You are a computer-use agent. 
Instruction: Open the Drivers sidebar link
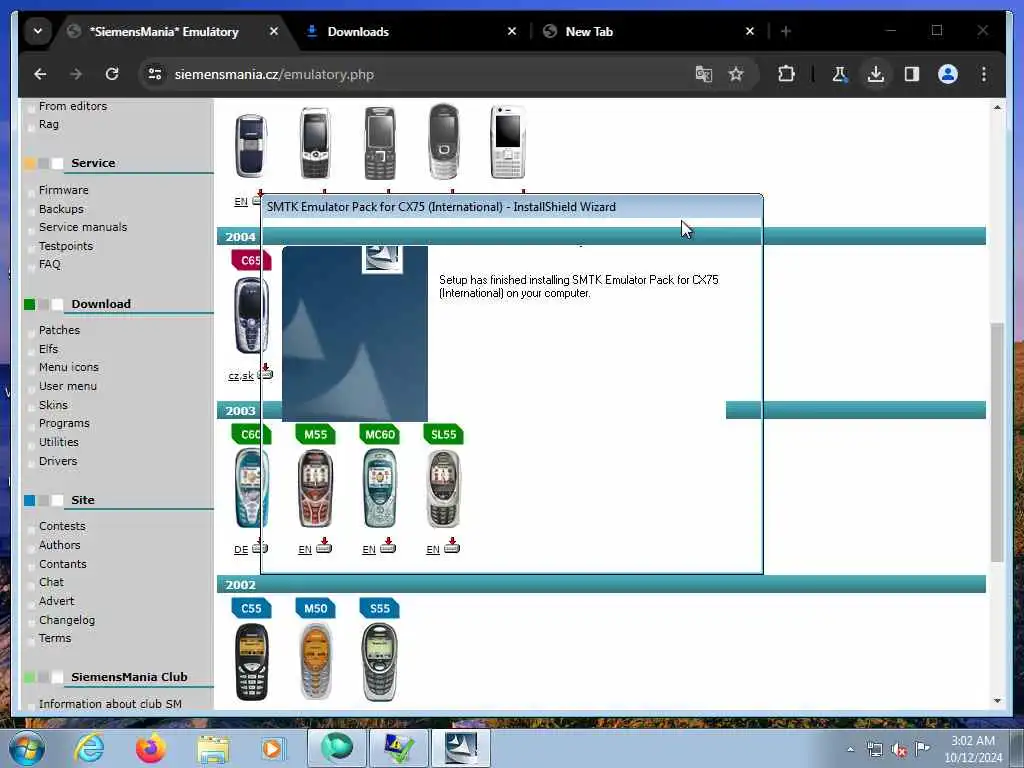(58, 462)
